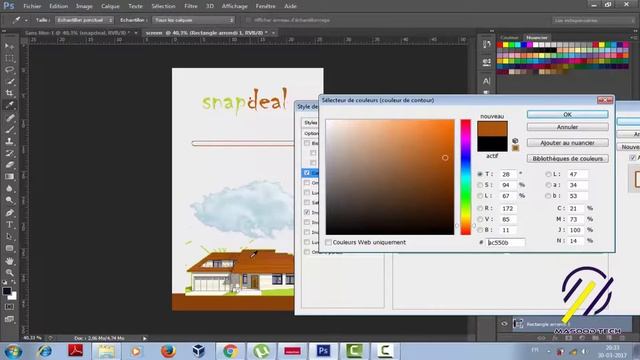The image size is (640, 360).
Task: Select the Lasso tool
Action: point(9,70)
